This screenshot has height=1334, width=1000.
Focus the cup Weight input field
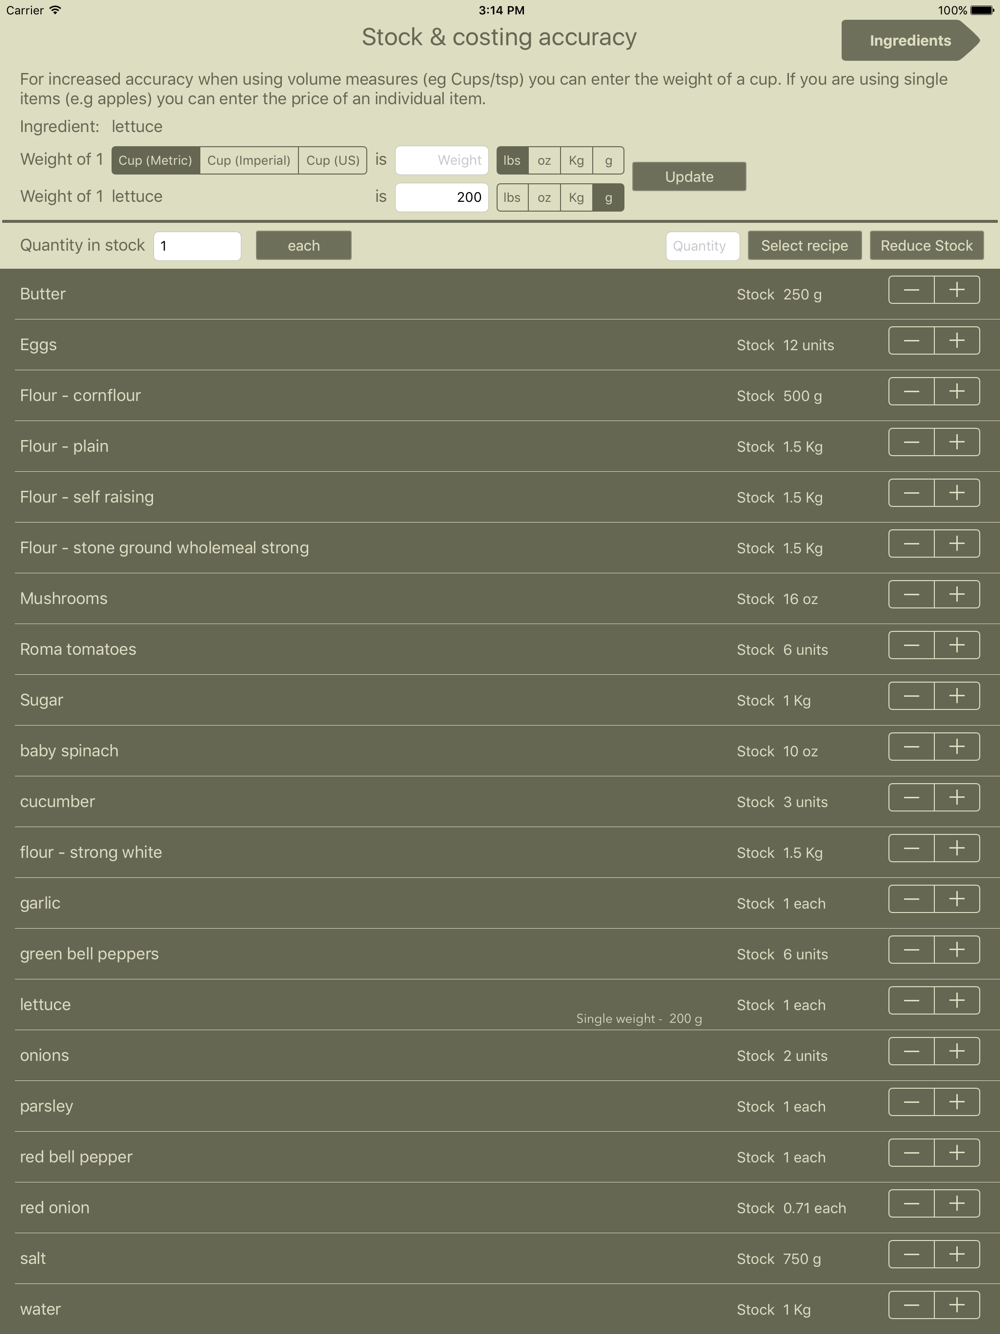pos(442,160)
